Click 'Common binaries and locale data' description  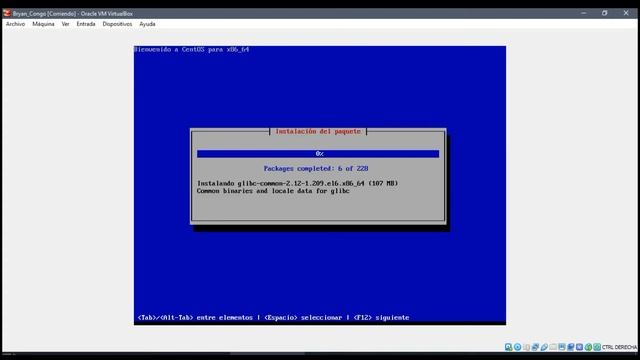pyautogui.click(x=273, y=191)
